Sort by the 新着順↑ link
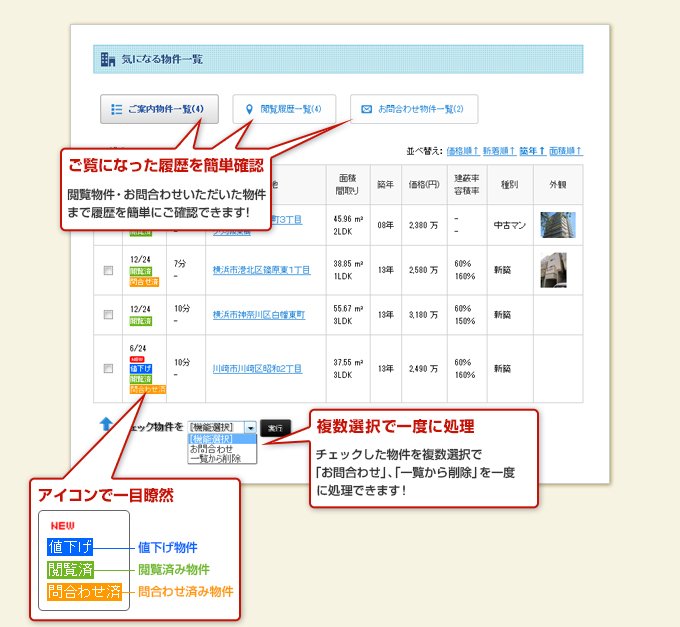Screen dimensions: 680x627 tap(499, 151)
